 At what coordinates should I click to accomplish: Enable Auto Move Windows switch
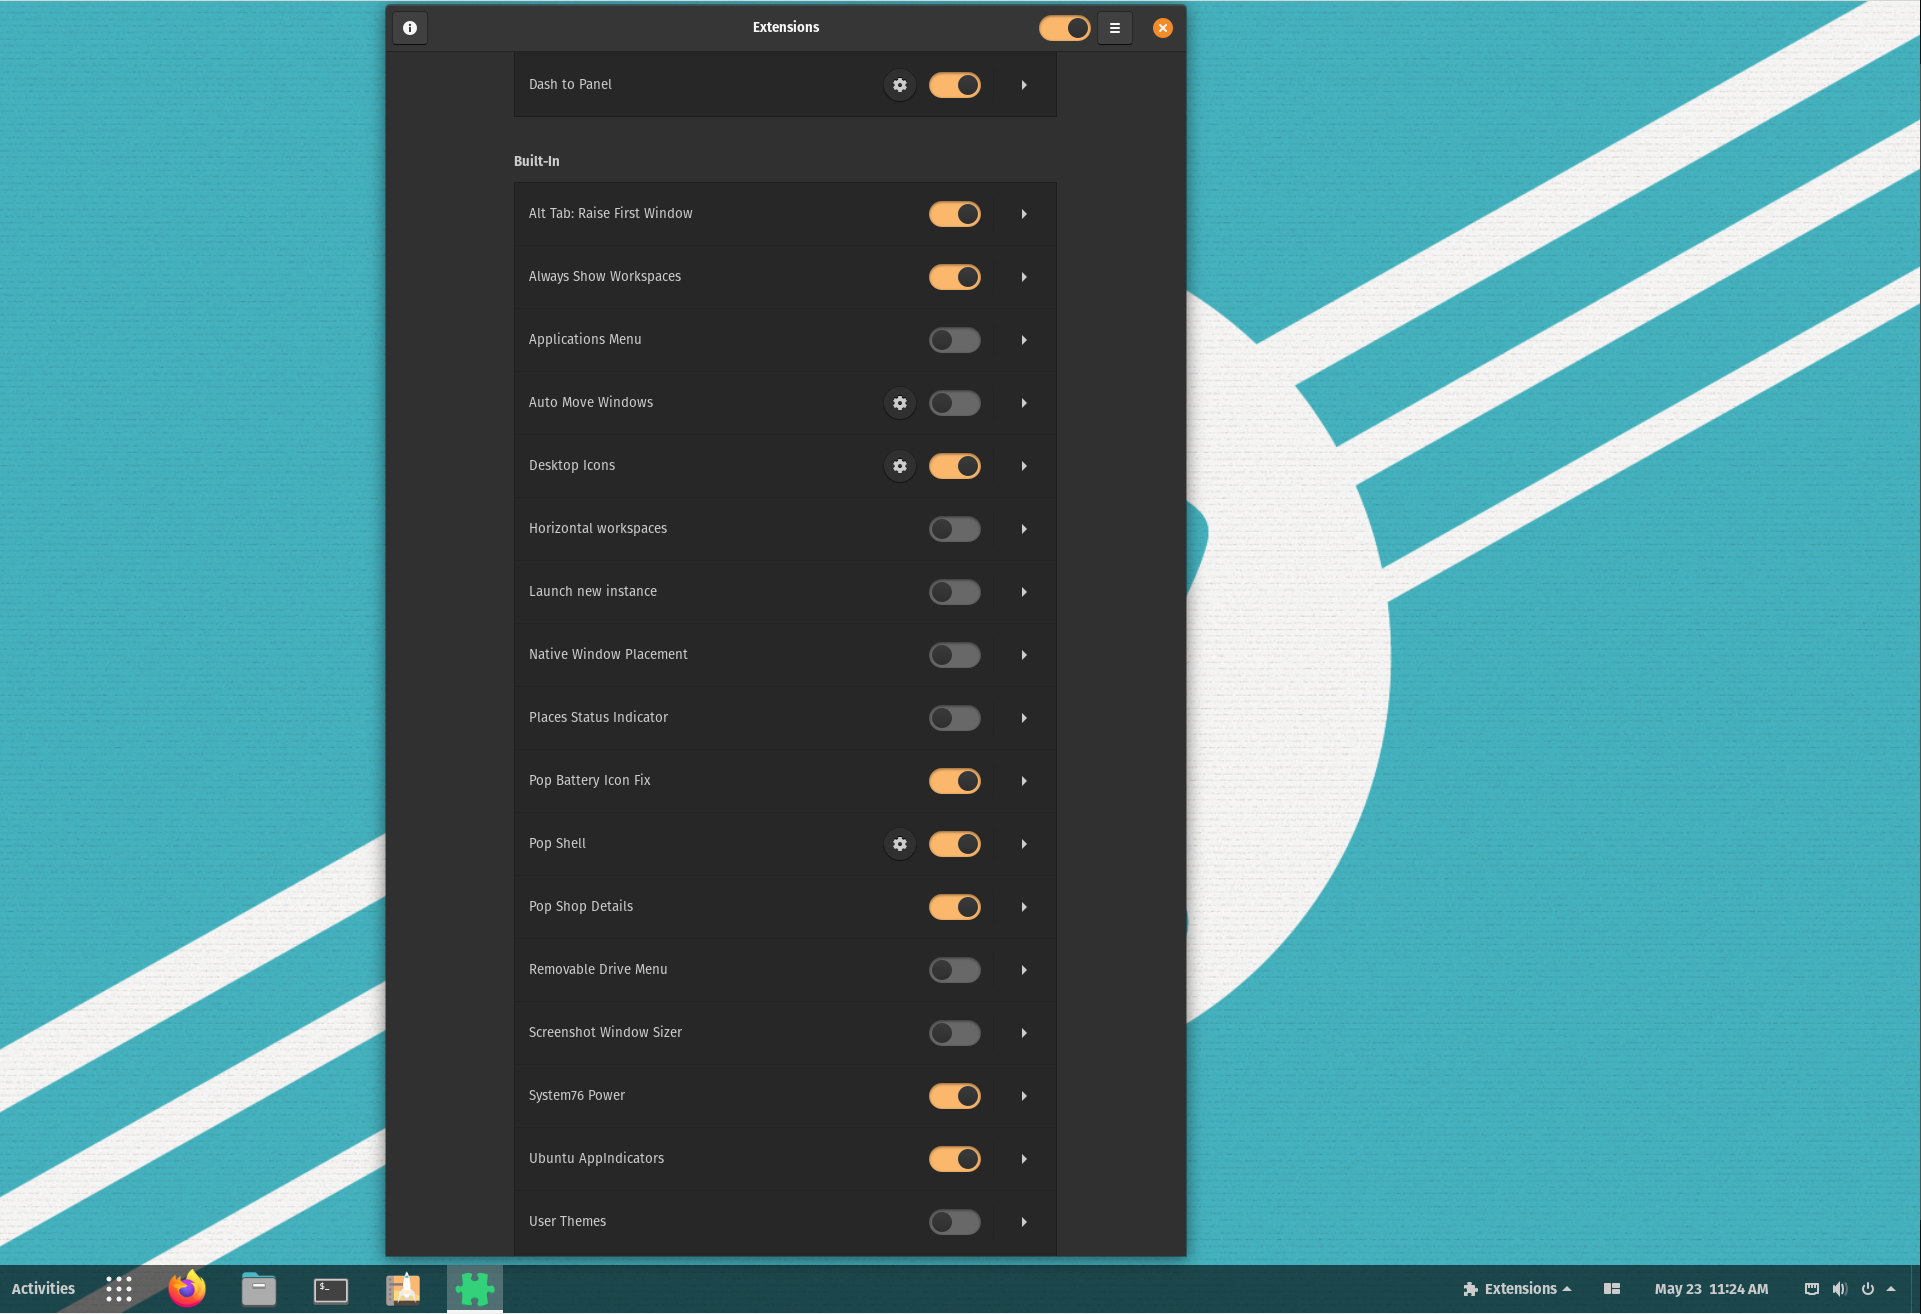pyautogui.click(x=955, y=403)
